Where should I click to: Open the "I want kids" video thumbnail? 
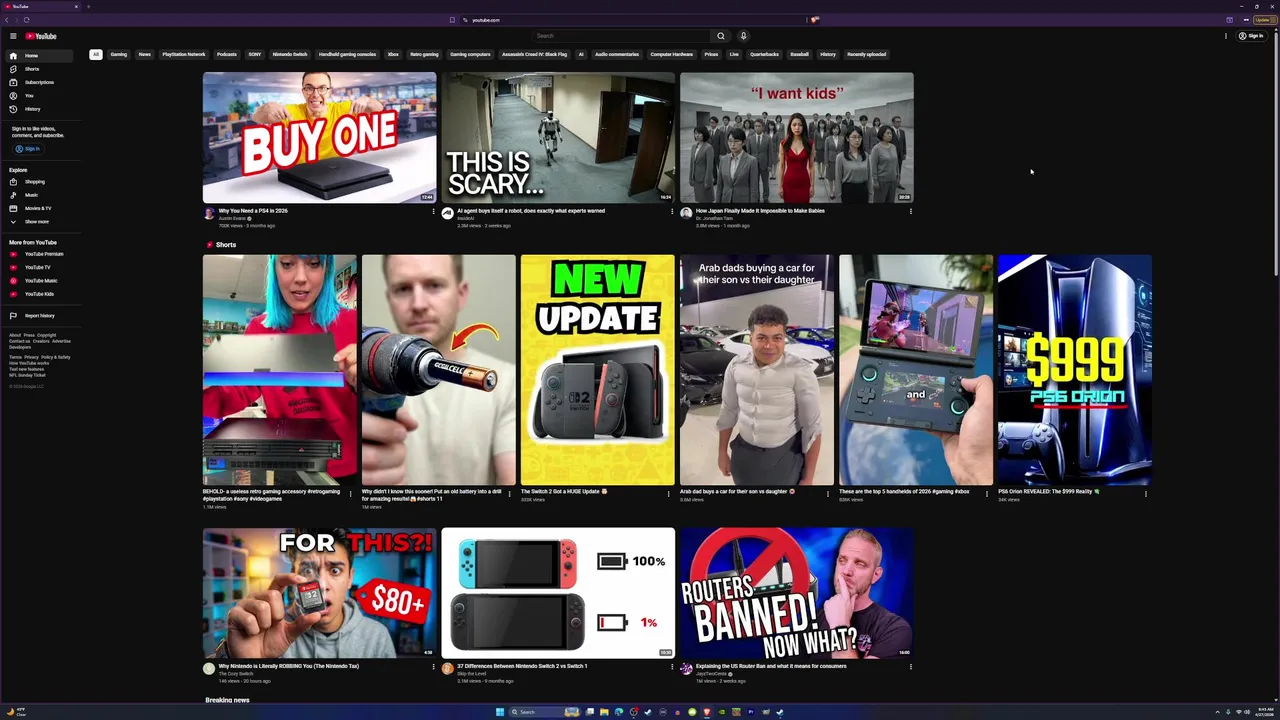pyautogui.click(x=797, y=137)
